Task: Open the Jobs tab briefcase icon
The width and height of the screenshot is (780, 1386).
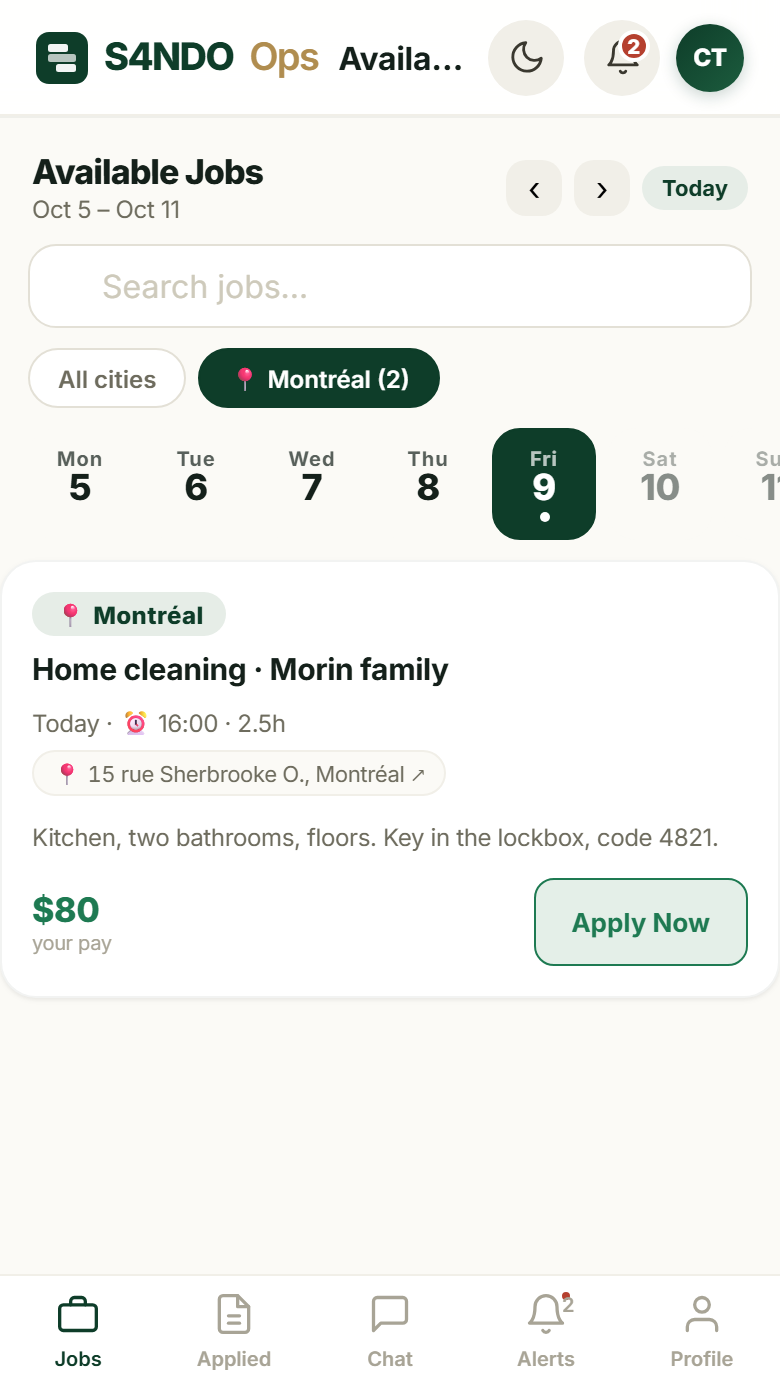Action: 78,1315
